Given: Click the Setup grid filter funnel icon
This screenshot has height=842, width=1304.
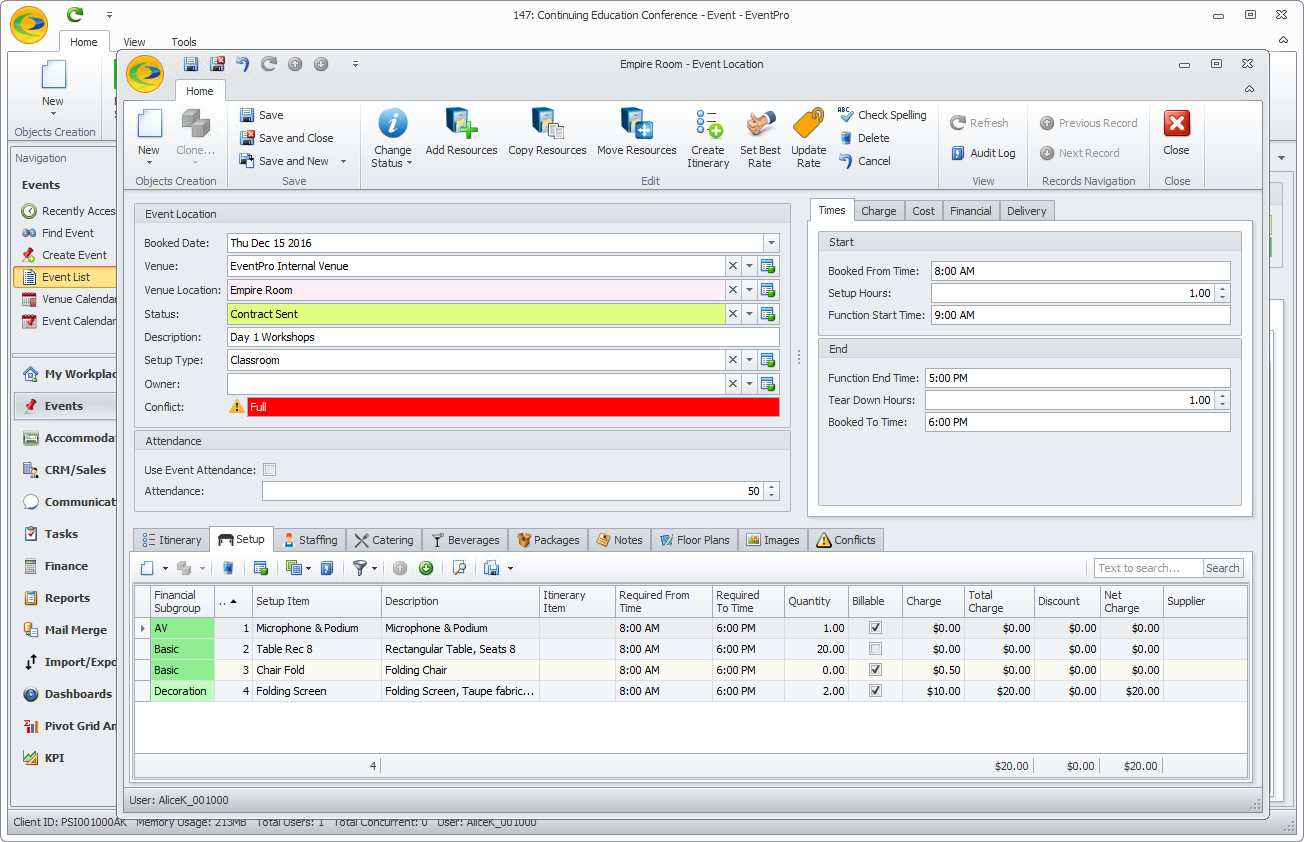Looking at the screenshot, I should 359,568.
